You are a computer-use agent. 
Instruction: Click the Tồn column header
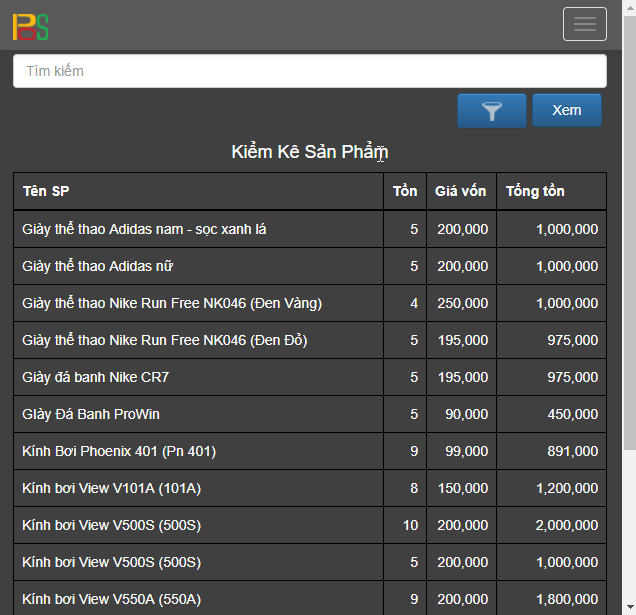coord(405,191)
